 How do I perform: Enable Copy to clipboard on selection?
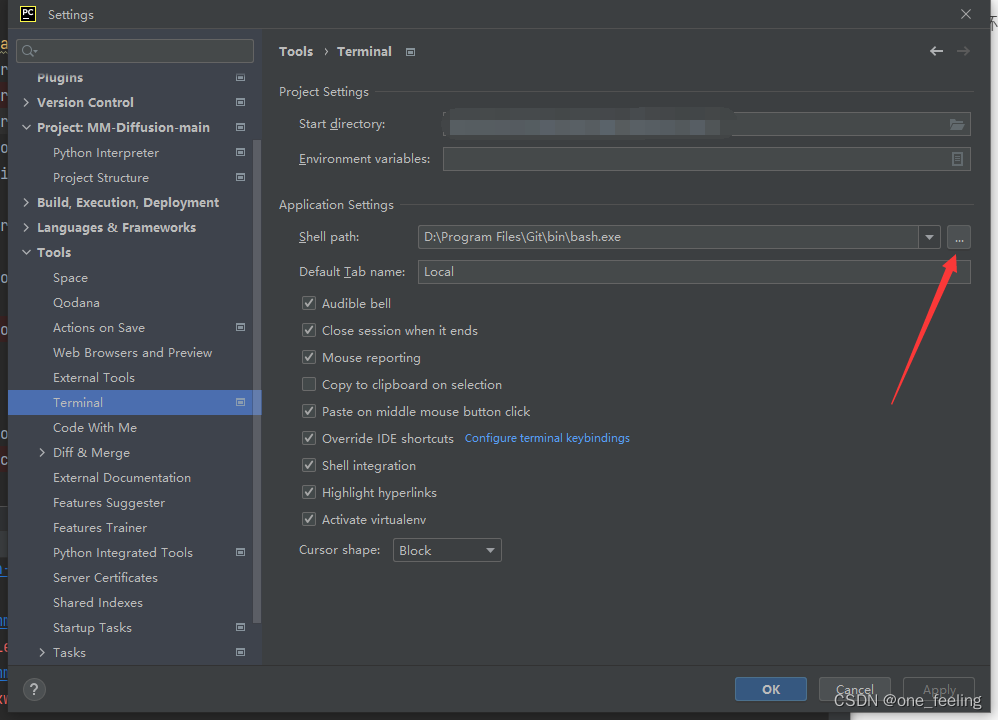pos(309,385)
